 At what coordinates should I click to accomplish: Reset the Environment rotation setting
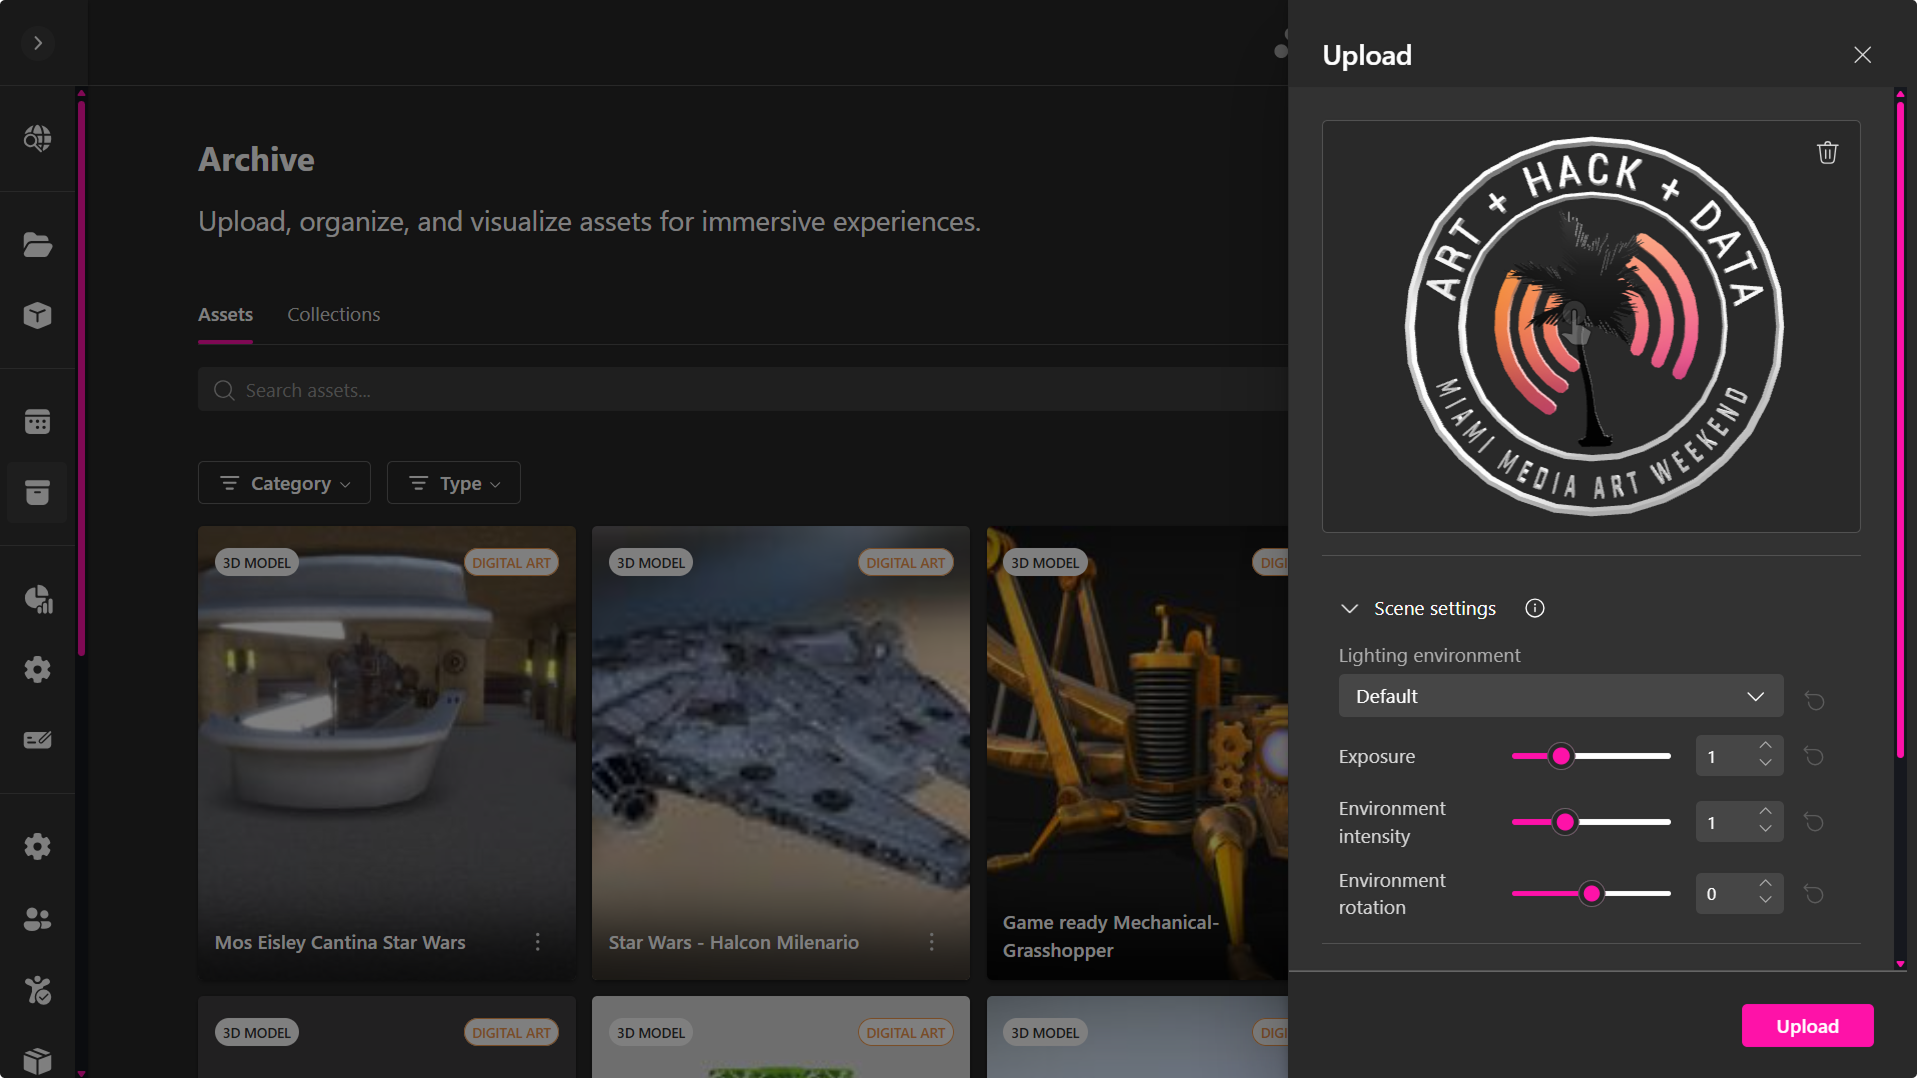(x=1814, y=894)
